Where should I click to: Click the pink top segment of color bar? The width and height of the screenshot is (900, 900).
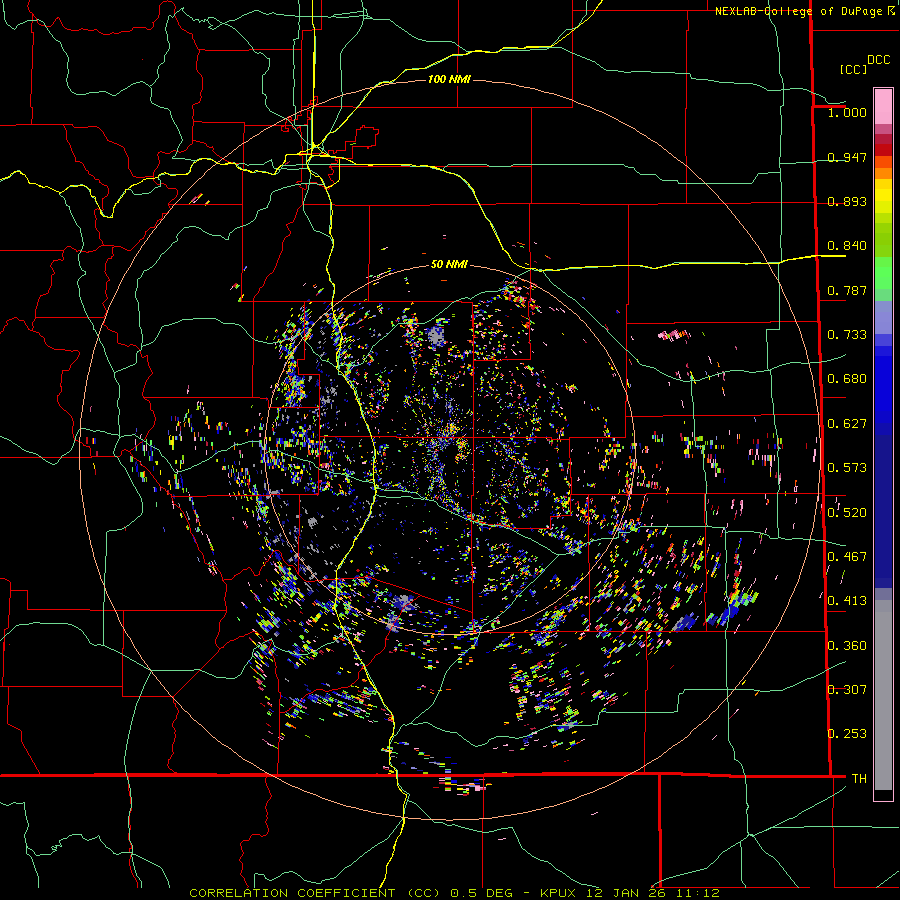883,106
